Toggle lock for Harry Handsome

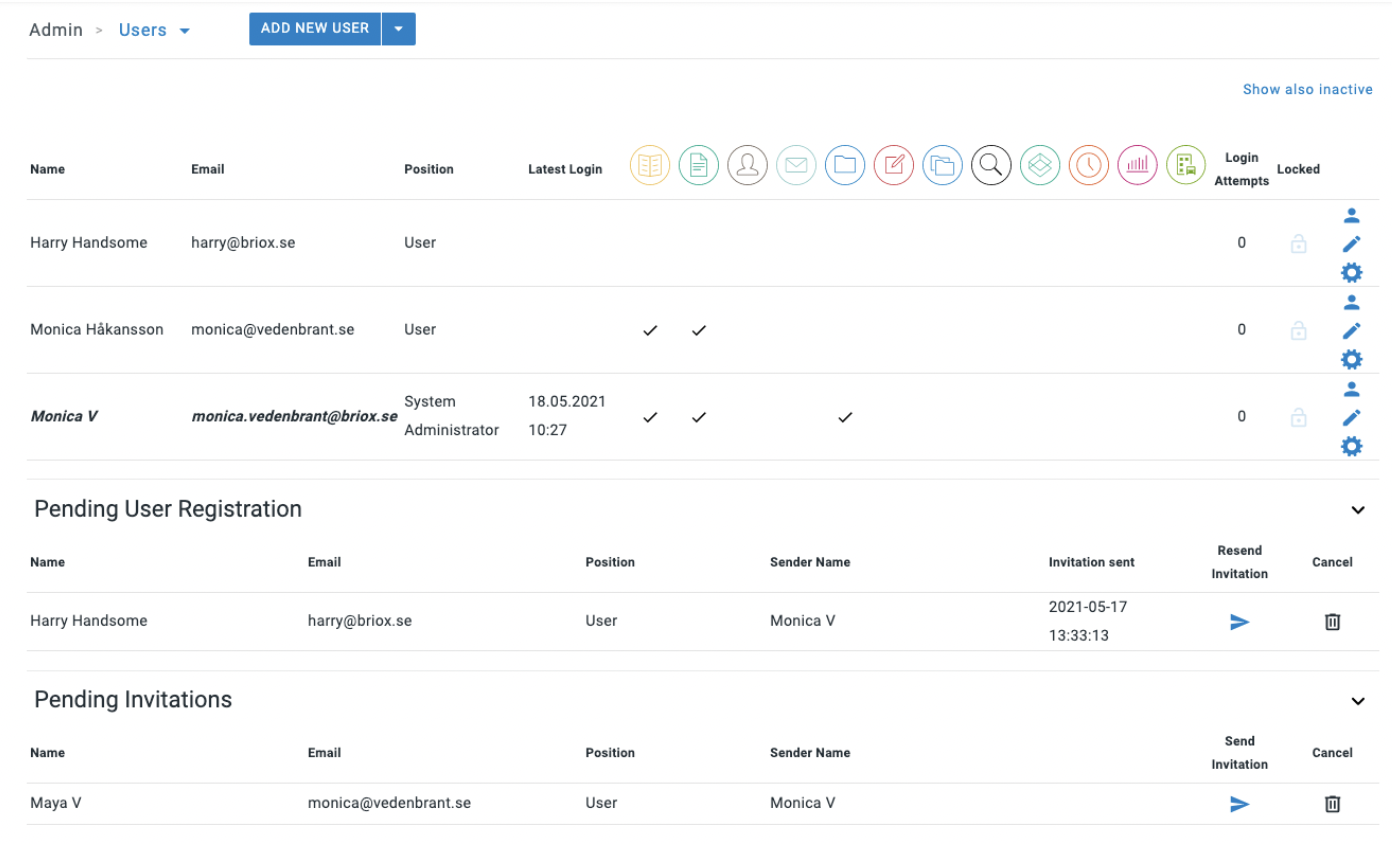tap(1298, 243)
